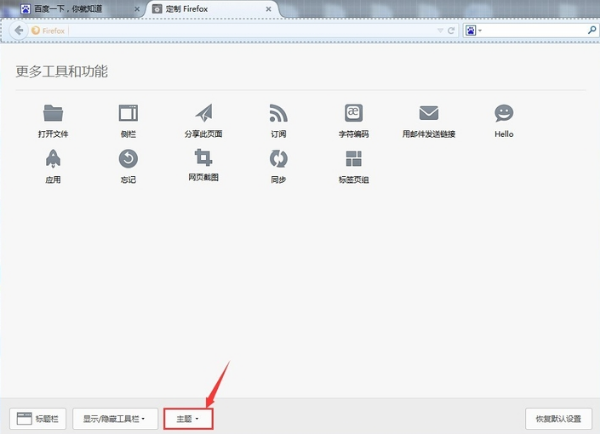Screen dimensions: 601x435
Task: Click the Share This Page (分享此页面) paper-plane icon
Action: coord(204,113)
